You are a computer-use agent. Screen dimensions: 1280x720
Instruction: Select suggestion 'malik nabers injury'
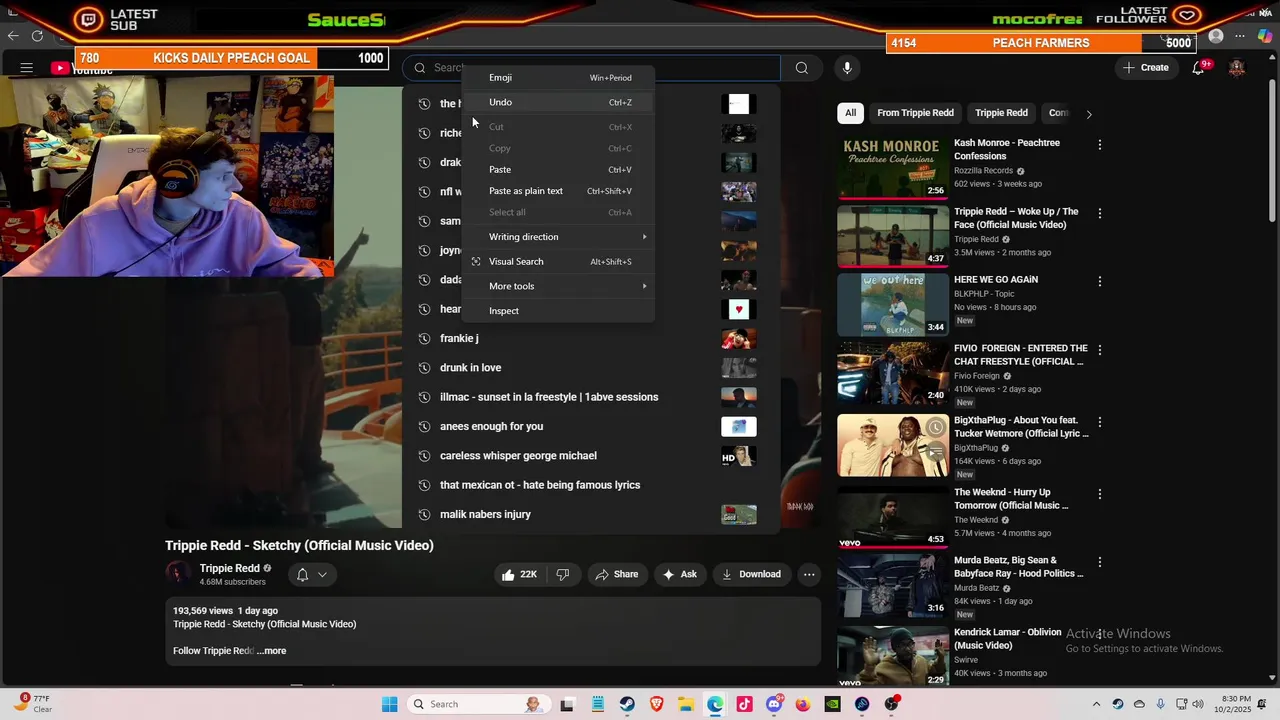591,514
